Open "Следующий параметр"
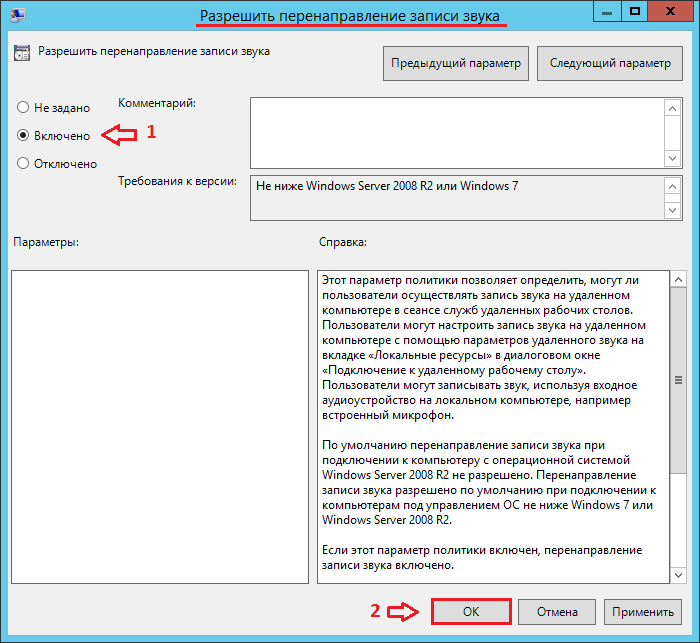This screenshot has width=700, height=643. tap(610, 63)
